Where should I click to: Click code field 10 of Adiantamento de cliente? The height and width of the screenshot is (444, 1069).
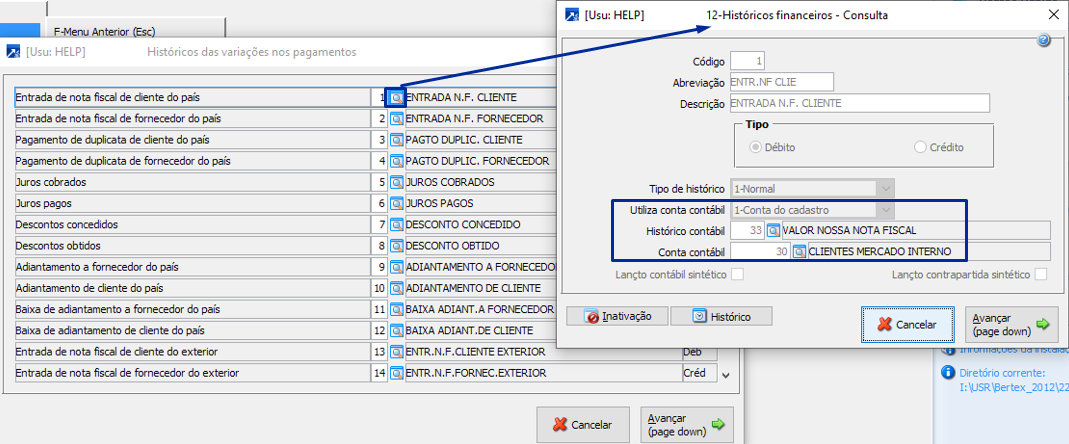pos(380,288)
